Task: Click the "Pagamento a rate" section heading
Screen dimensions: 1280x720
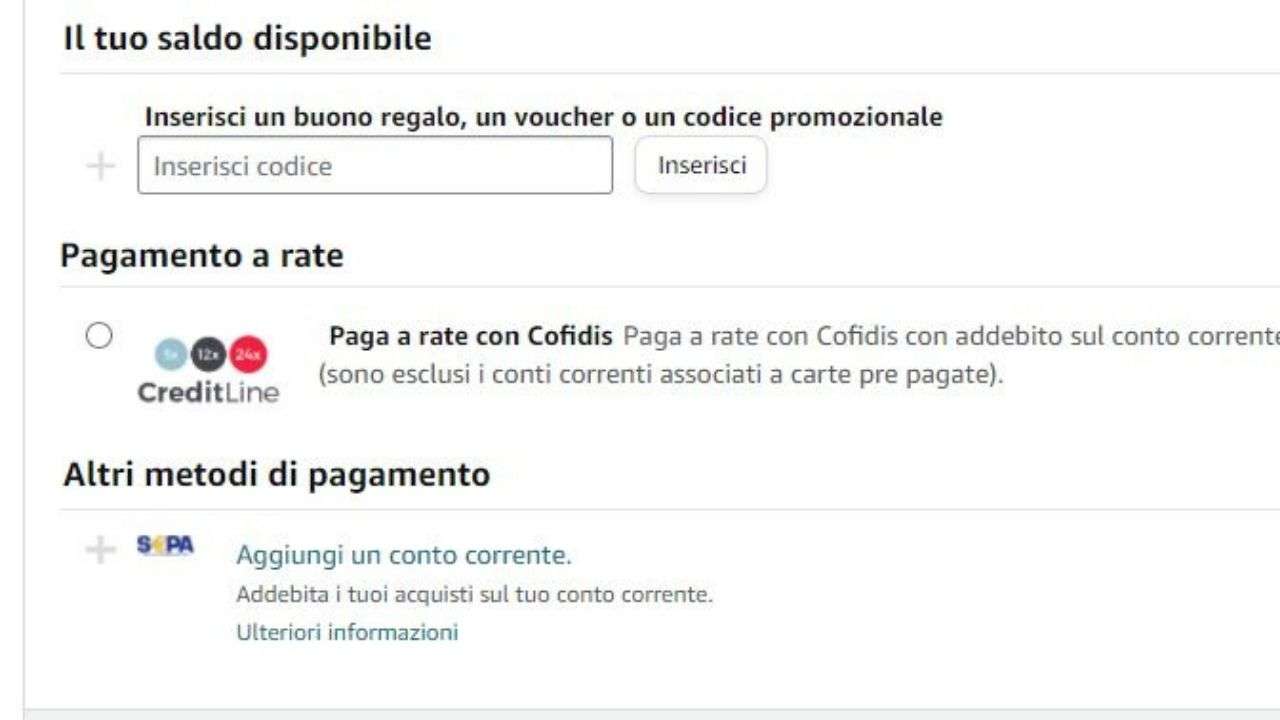Action: pos(202,256)
